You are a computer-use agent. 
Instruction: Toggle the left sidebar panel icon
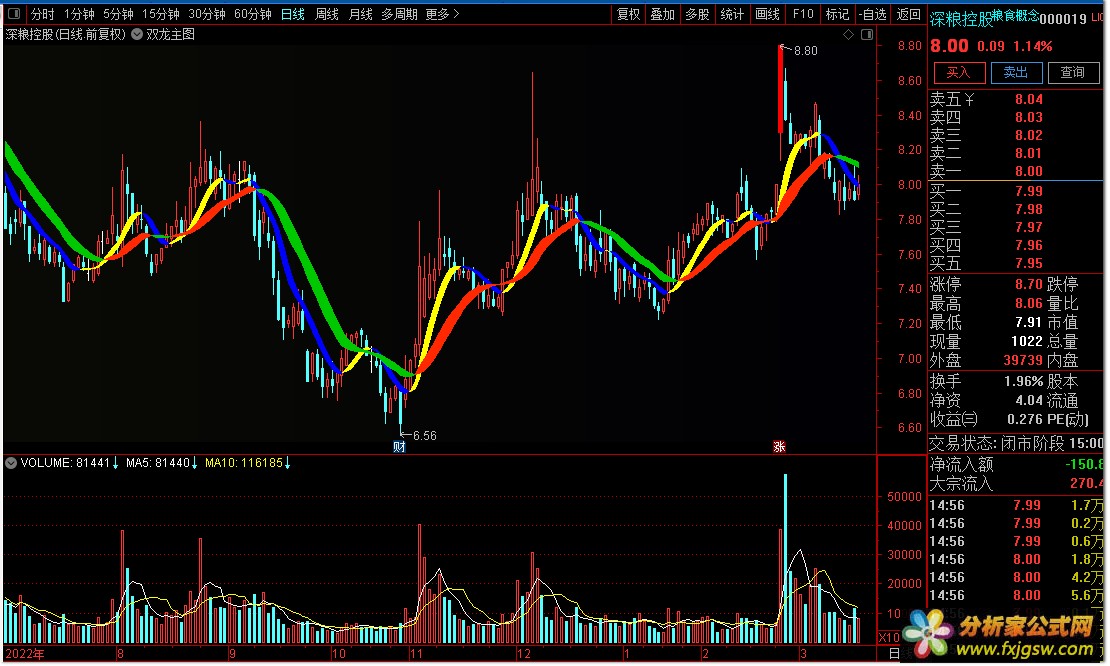[13, 13]
